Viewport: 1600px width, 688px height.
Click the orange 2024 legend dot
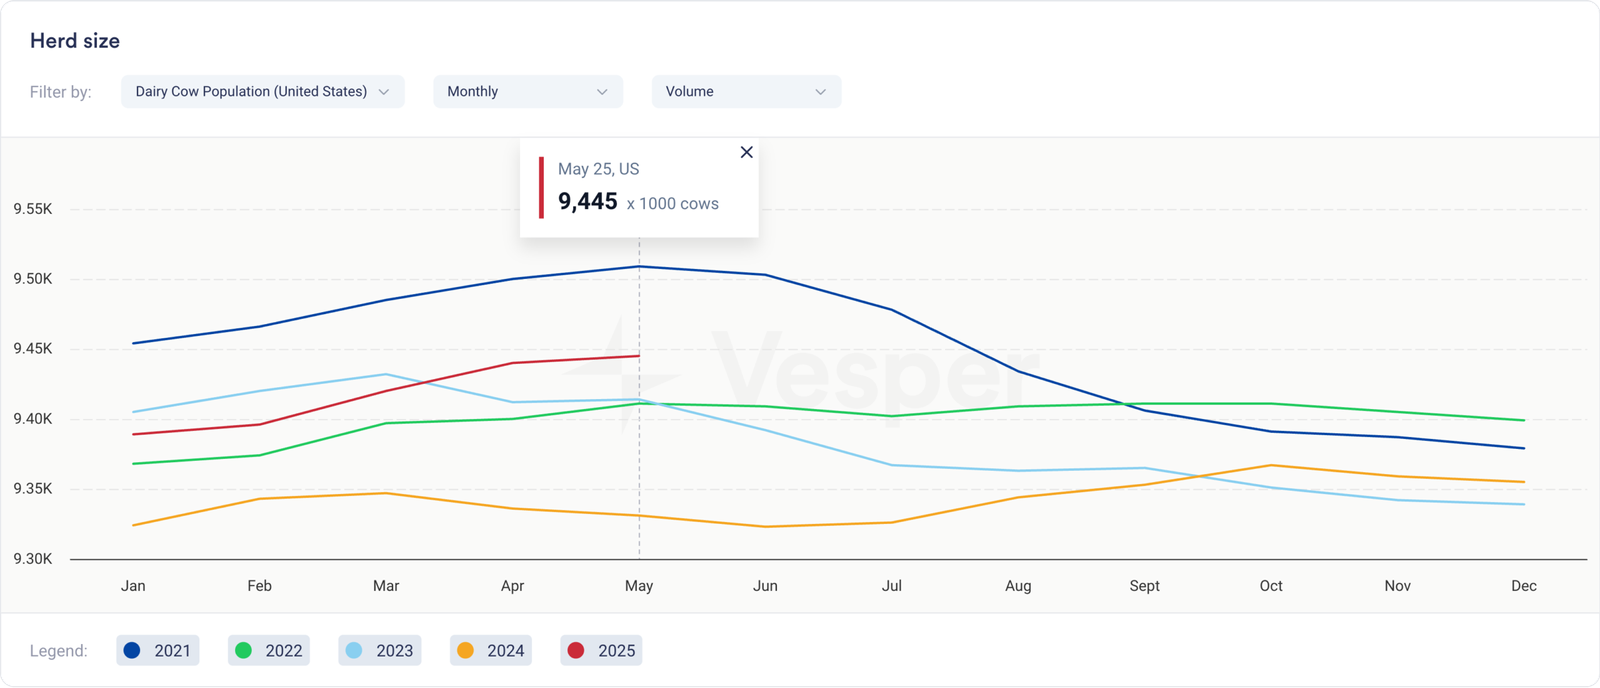(465, 650)
